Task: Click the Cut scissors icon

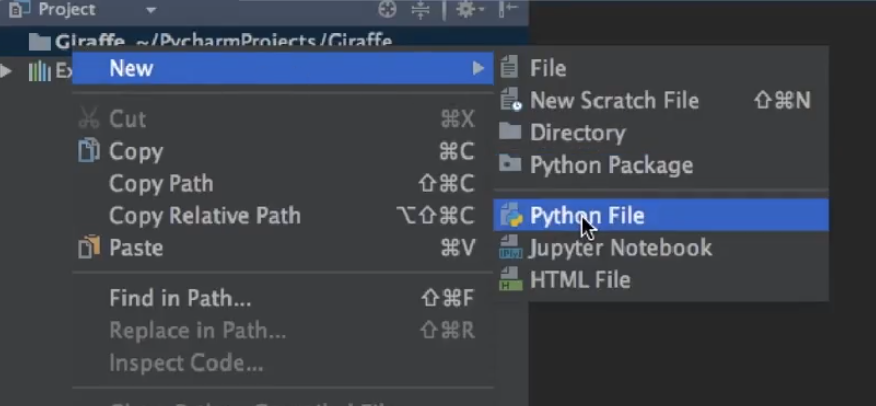Action: click(x=88, y=118)
